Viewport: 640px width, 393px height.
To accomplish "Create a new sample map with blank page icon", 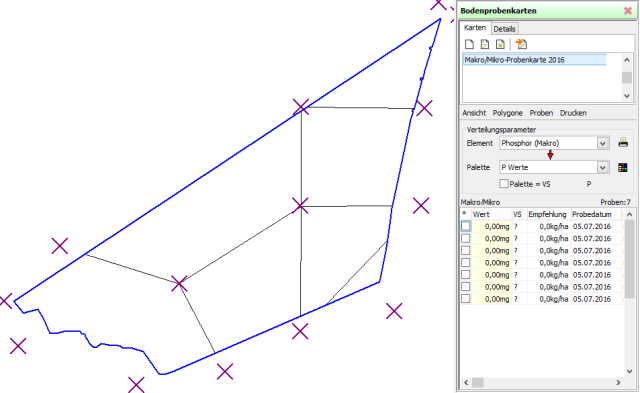I will 469,44.
